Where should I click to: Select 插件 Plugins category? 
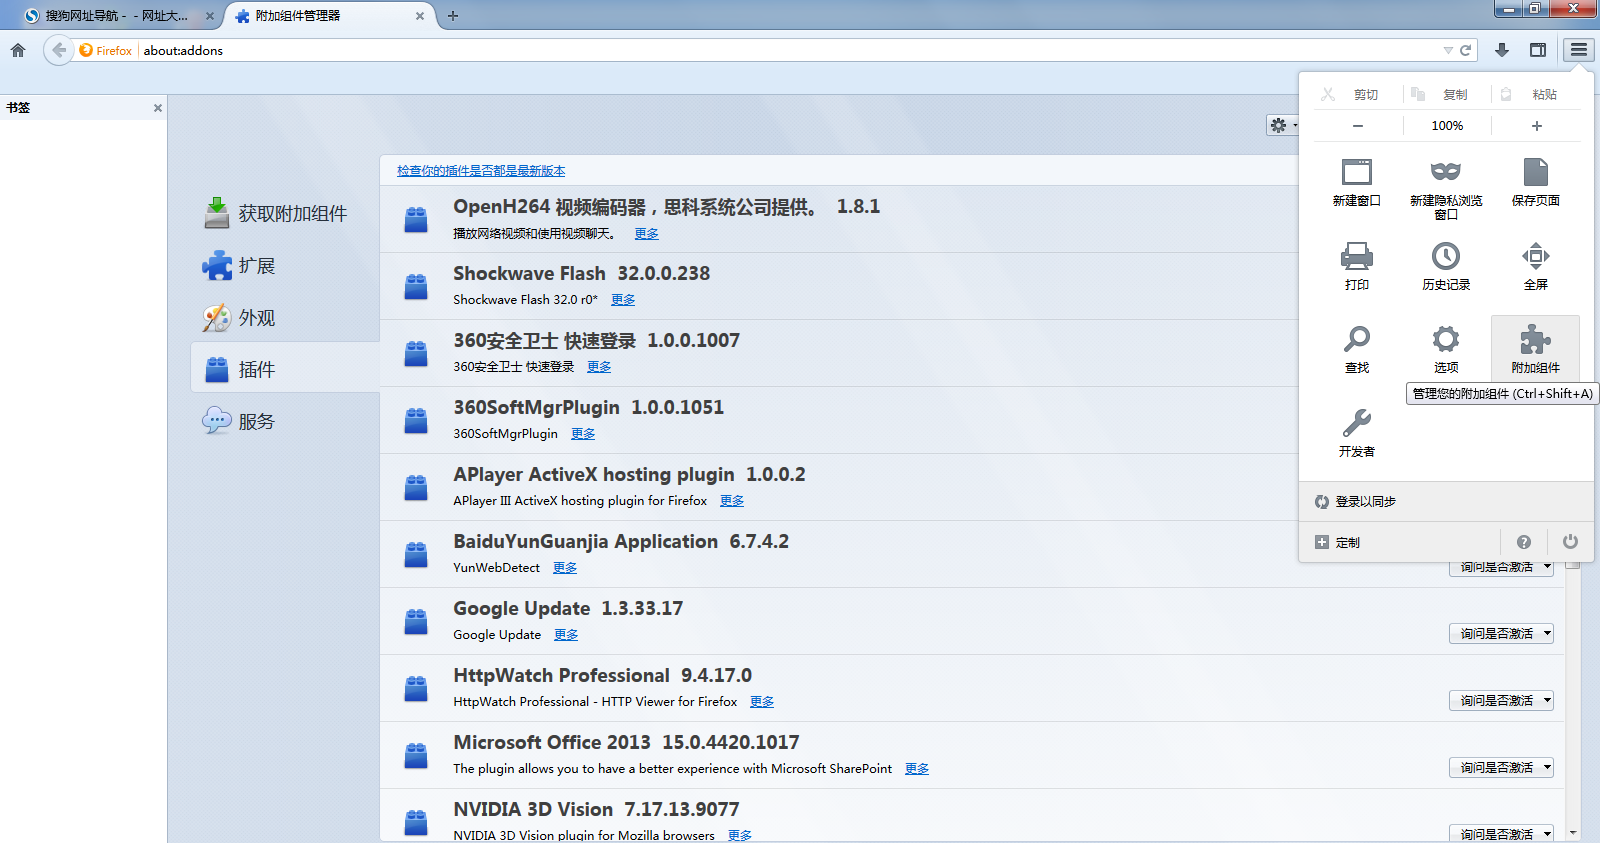click(285, 369)
